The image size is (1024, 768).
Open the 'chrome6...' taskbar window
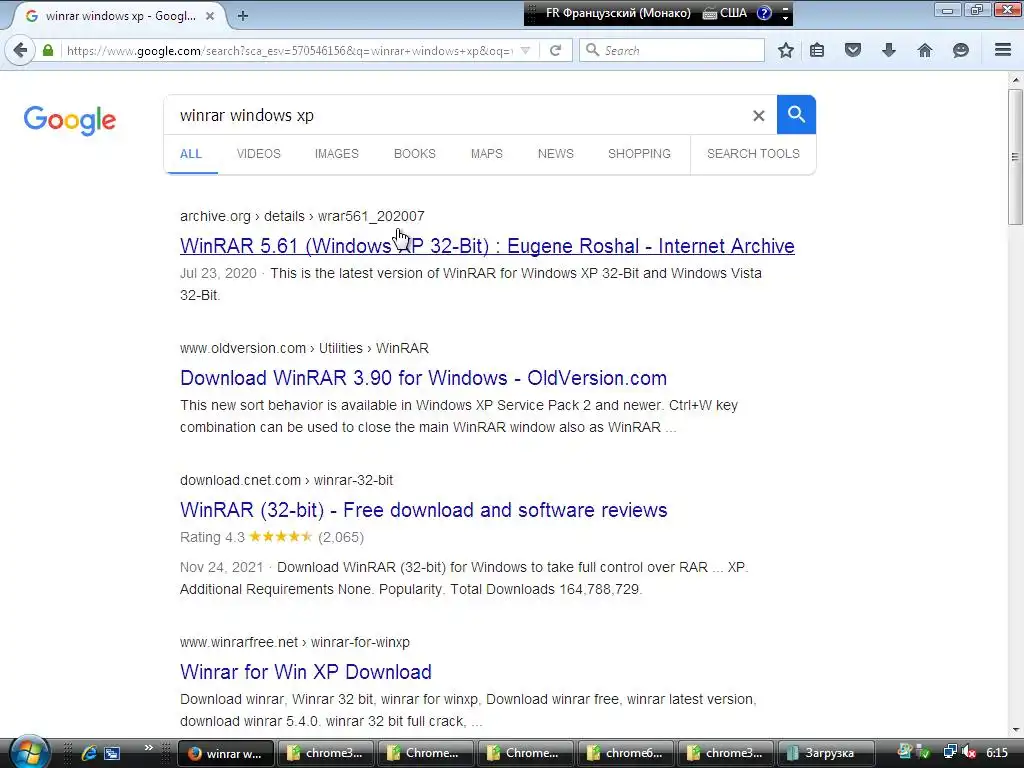click(625, 753)
